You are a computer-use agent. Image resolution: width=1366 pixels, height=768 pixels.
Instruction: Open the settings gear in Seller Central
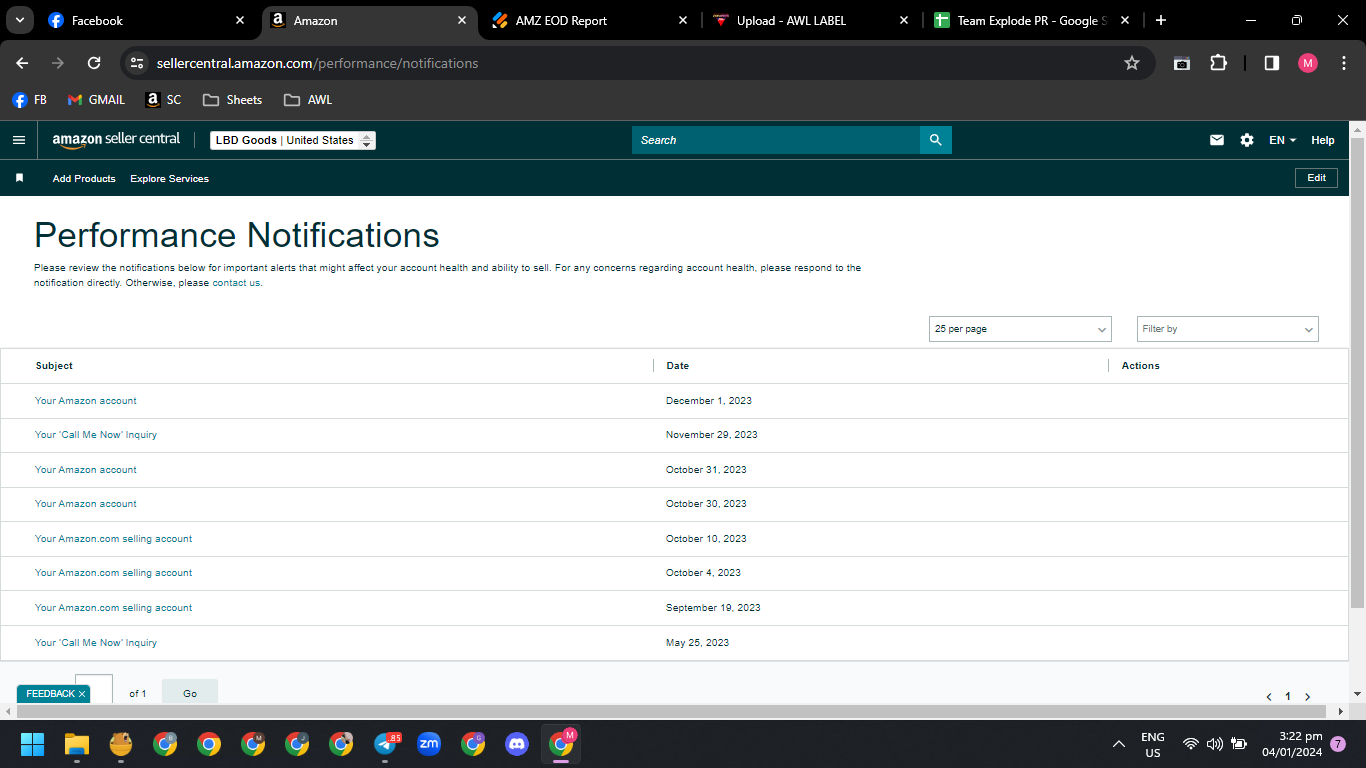tap(1247, 140)
